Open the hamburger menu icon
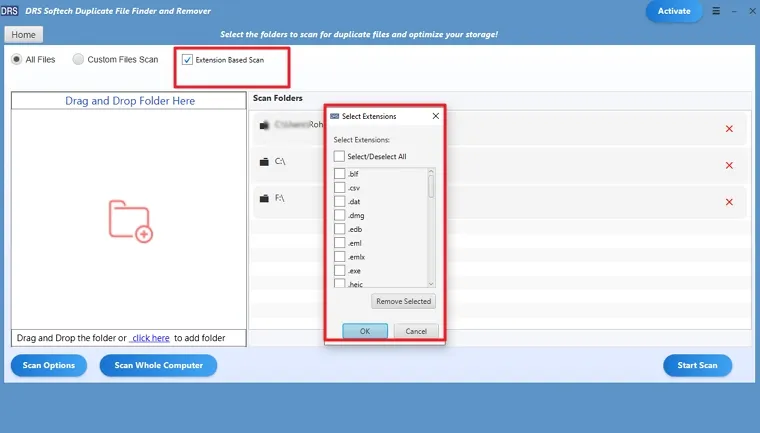 (716, 11)
